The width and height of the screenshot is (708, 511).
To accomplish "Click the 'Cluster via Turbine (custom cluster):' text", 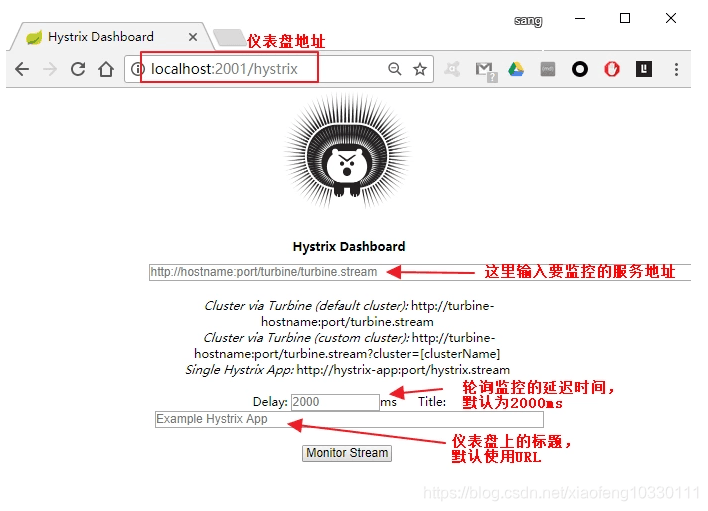I will pyautogui.click(x=306, y=338).
